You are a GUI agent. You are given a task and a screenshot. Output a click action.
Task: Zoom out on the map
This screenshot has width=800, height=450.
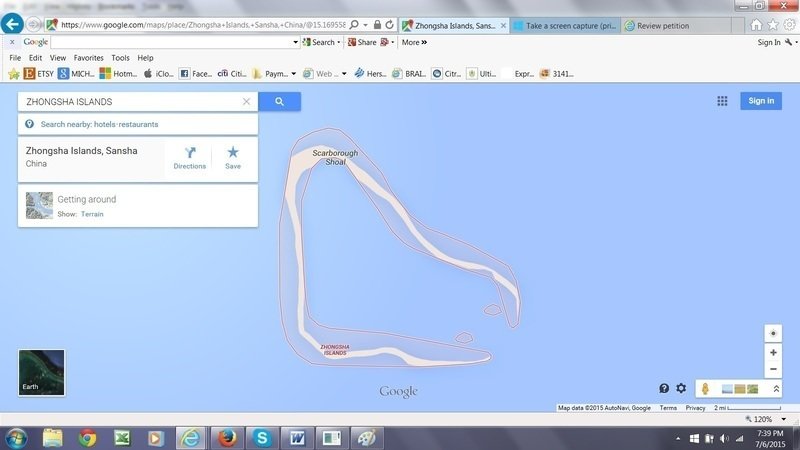click(773, 369)
